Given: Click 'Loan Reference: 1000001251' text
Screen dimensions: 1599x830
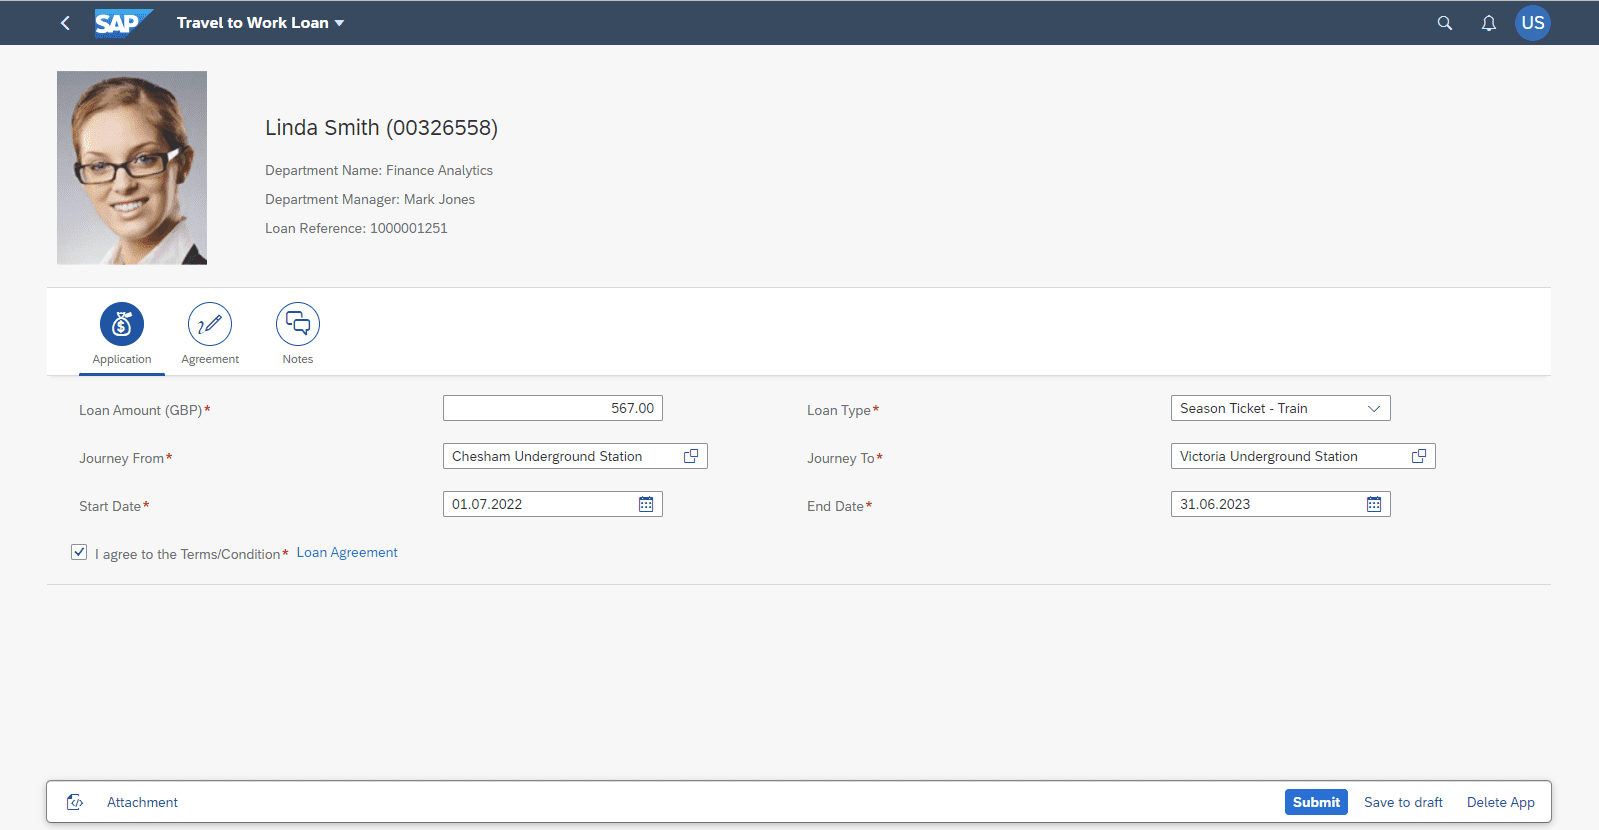Looking at the screenshot, I should click(x=356, y=228).
